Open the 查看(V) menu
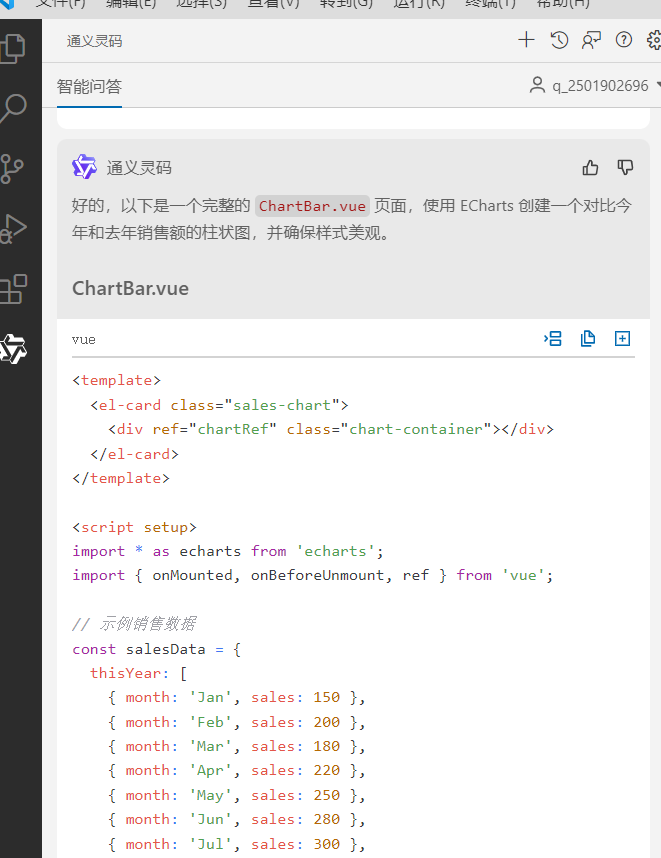The image size is (661, 858). tap(274, 3)
